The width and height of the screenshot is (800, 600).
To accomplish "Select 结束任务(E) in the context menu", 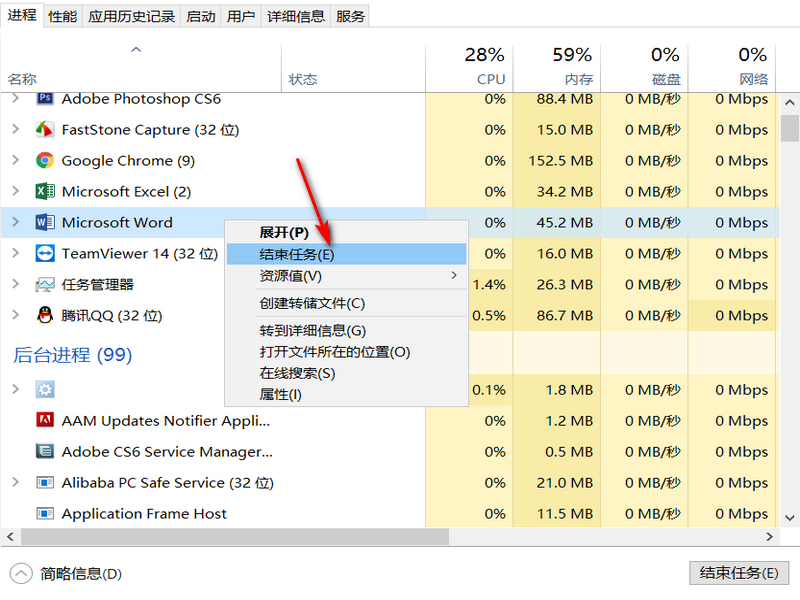I will [x=296, y=254].
